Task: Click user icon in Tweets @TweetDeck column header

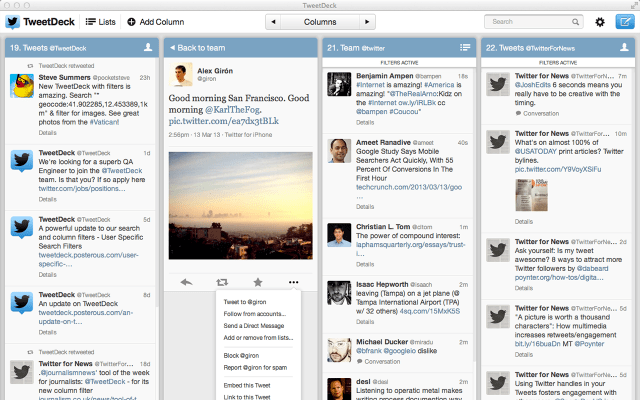Action: pyautogui.click(x=146, y=47)
